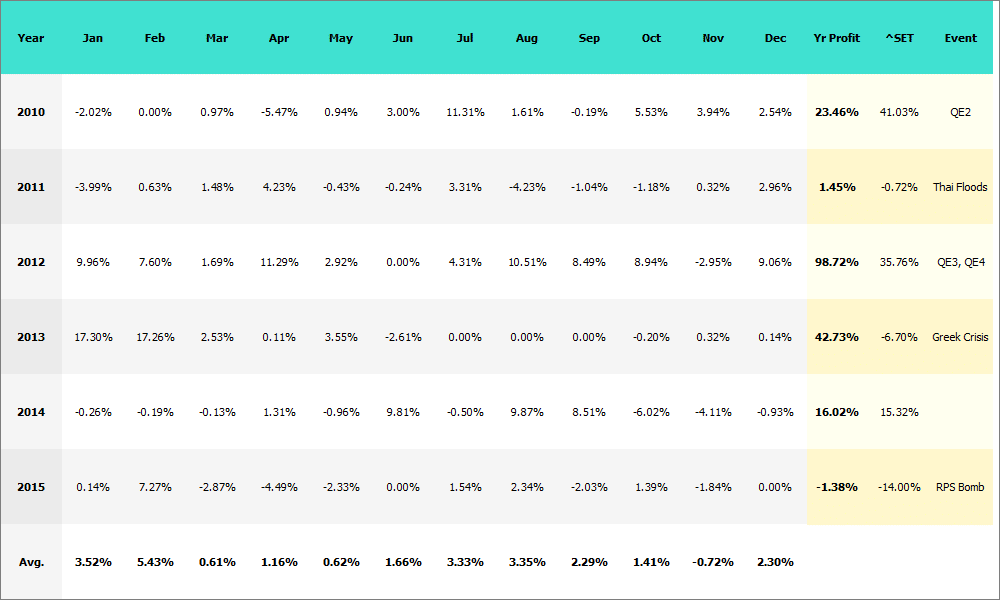This screenshot has width=1000, height=600.
Task: Click the 9.87% cell for August 2014
Action: click(x=527, y=412)
